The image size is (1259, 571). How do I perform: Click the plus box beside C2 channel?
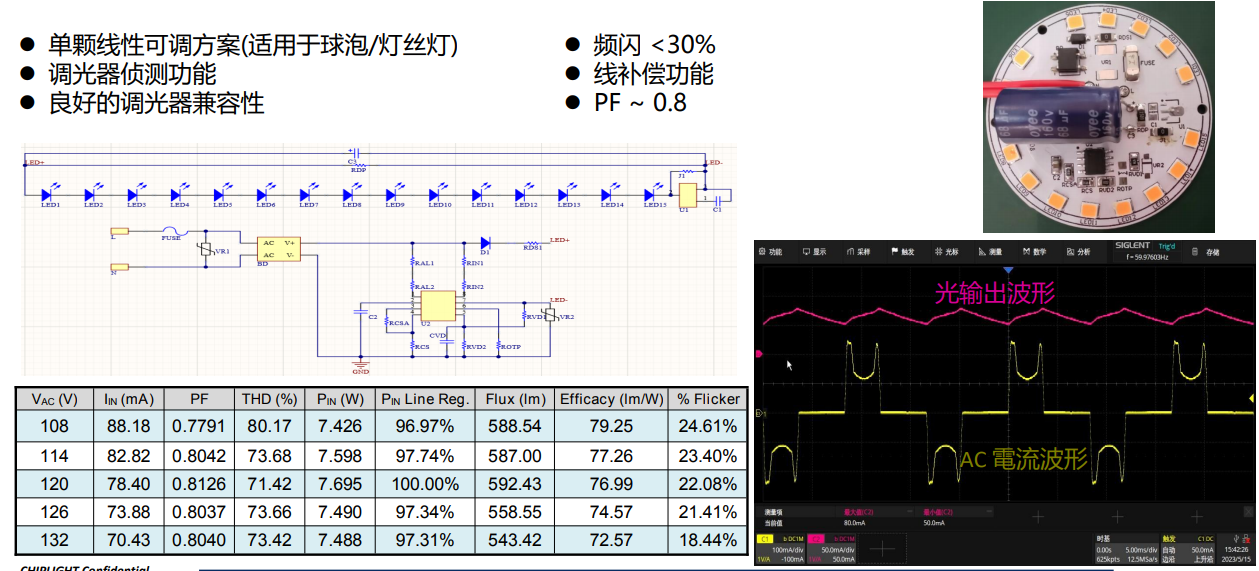point(882,548)
